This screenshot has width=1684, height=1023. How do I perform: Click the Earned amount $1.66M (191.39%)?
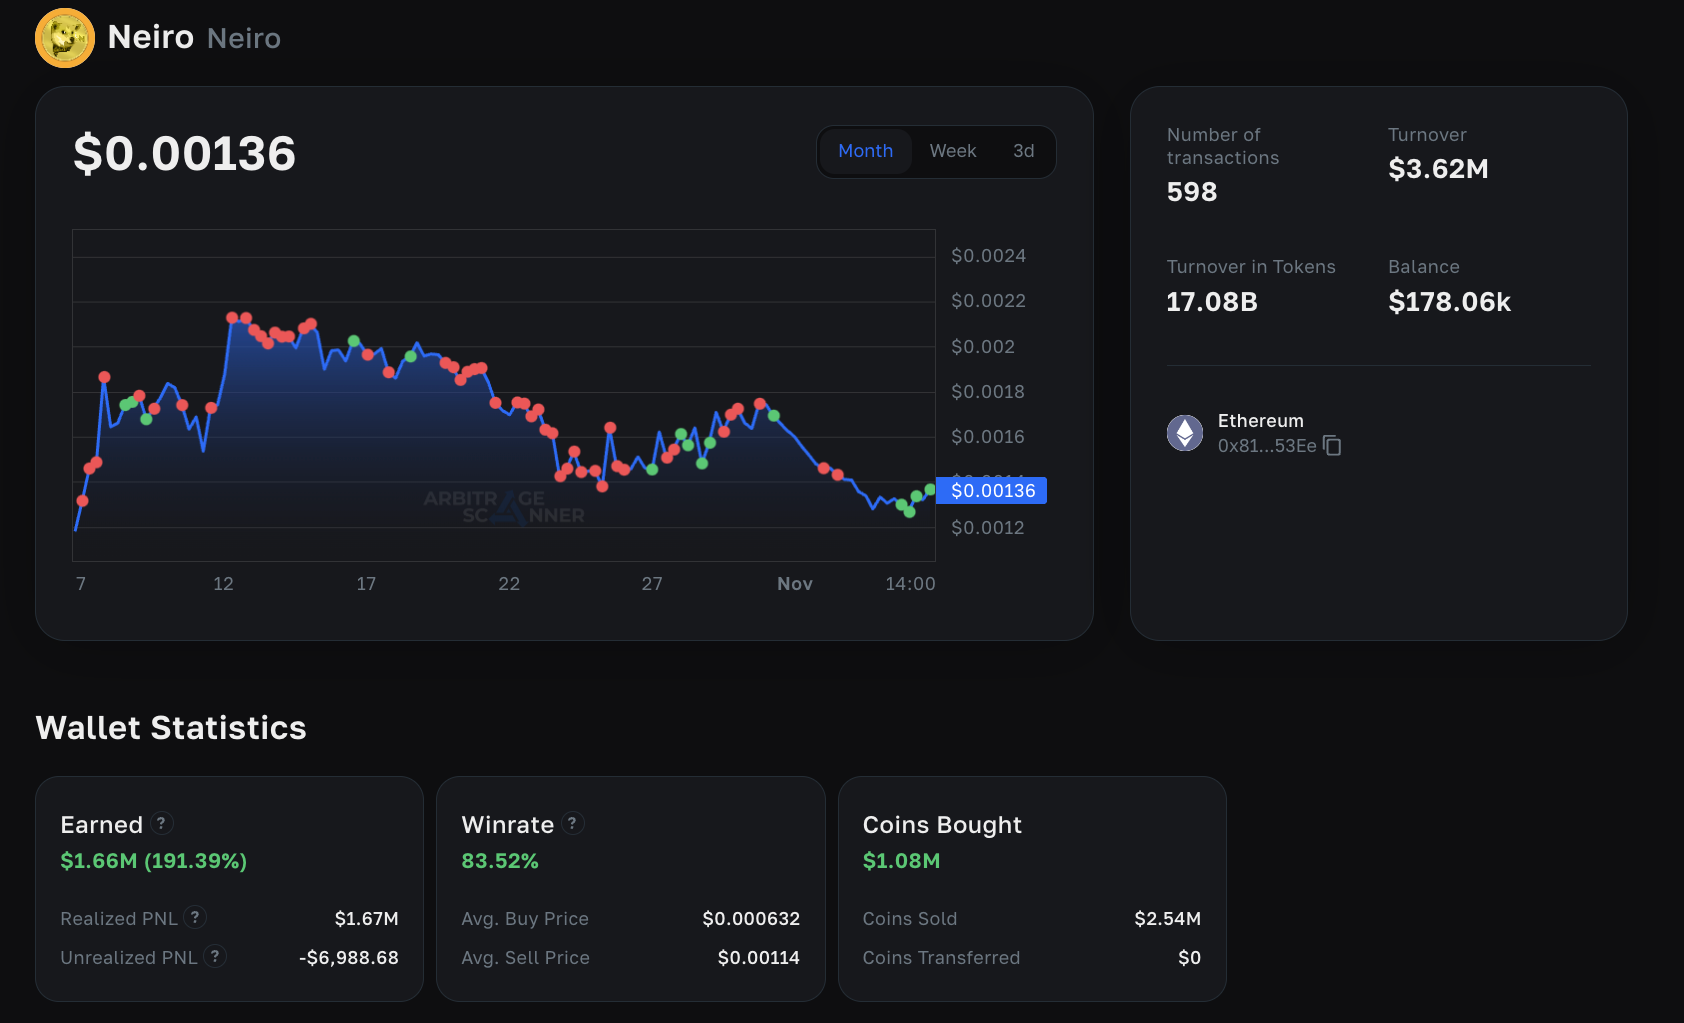pyautogui.click(x=153, y=861)
